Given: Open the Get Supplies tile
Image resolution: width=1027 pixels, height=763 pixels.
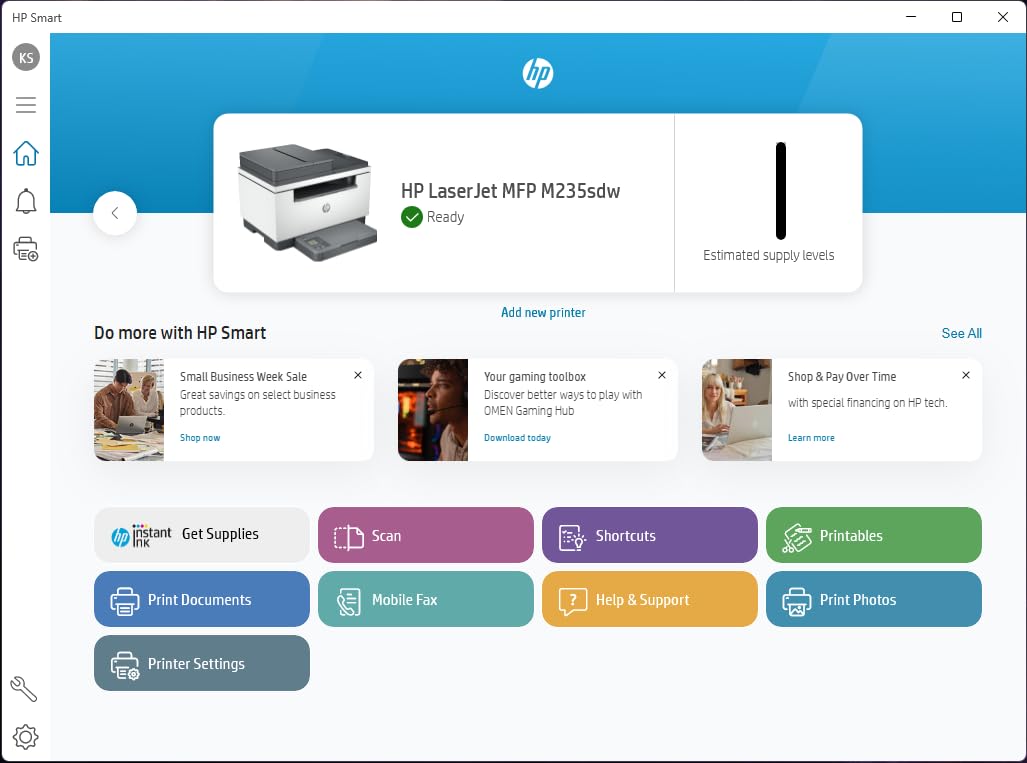Looking at the screenshot, I should [202, 535].
